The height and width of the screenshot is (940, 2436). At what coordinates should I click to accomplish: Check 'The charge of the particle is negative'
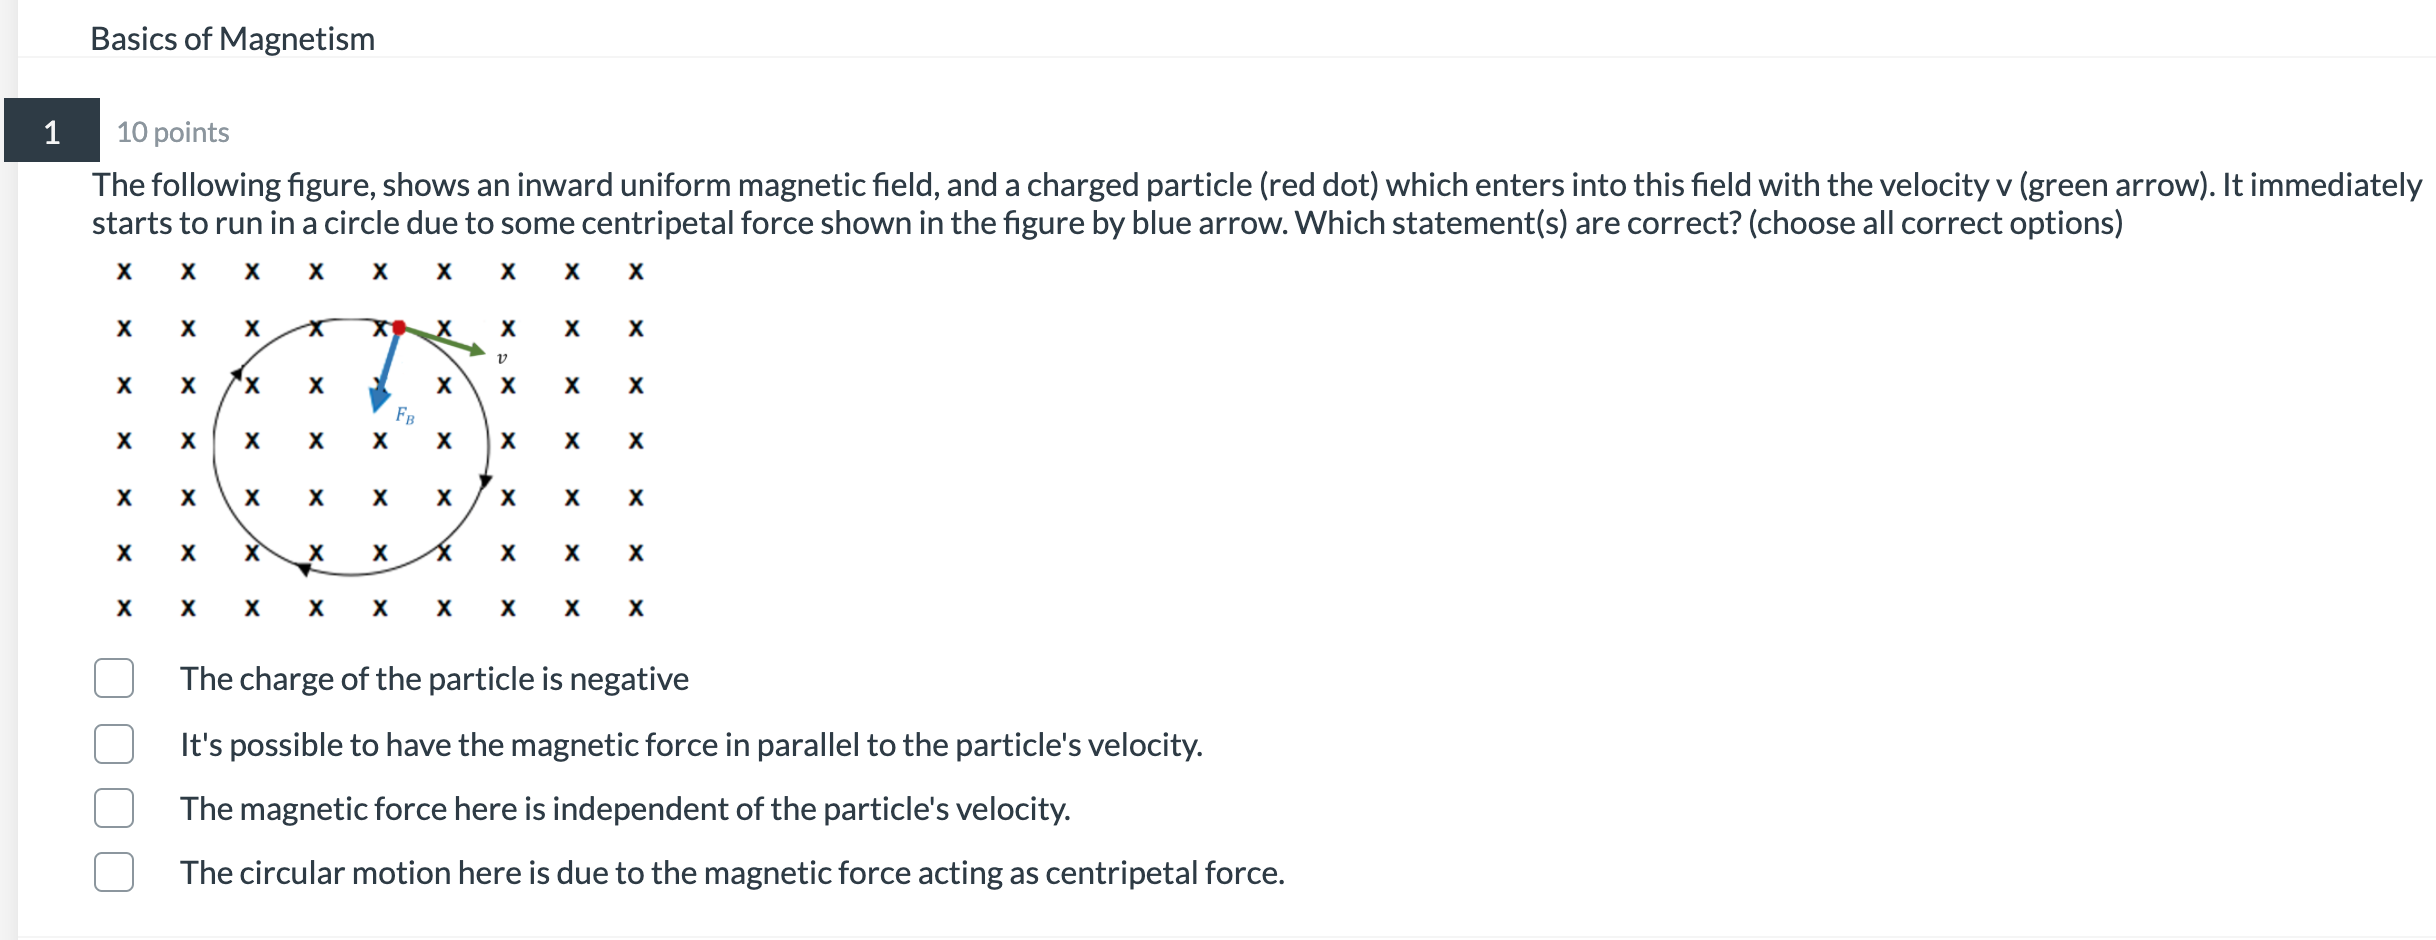[x=113, y=679]
